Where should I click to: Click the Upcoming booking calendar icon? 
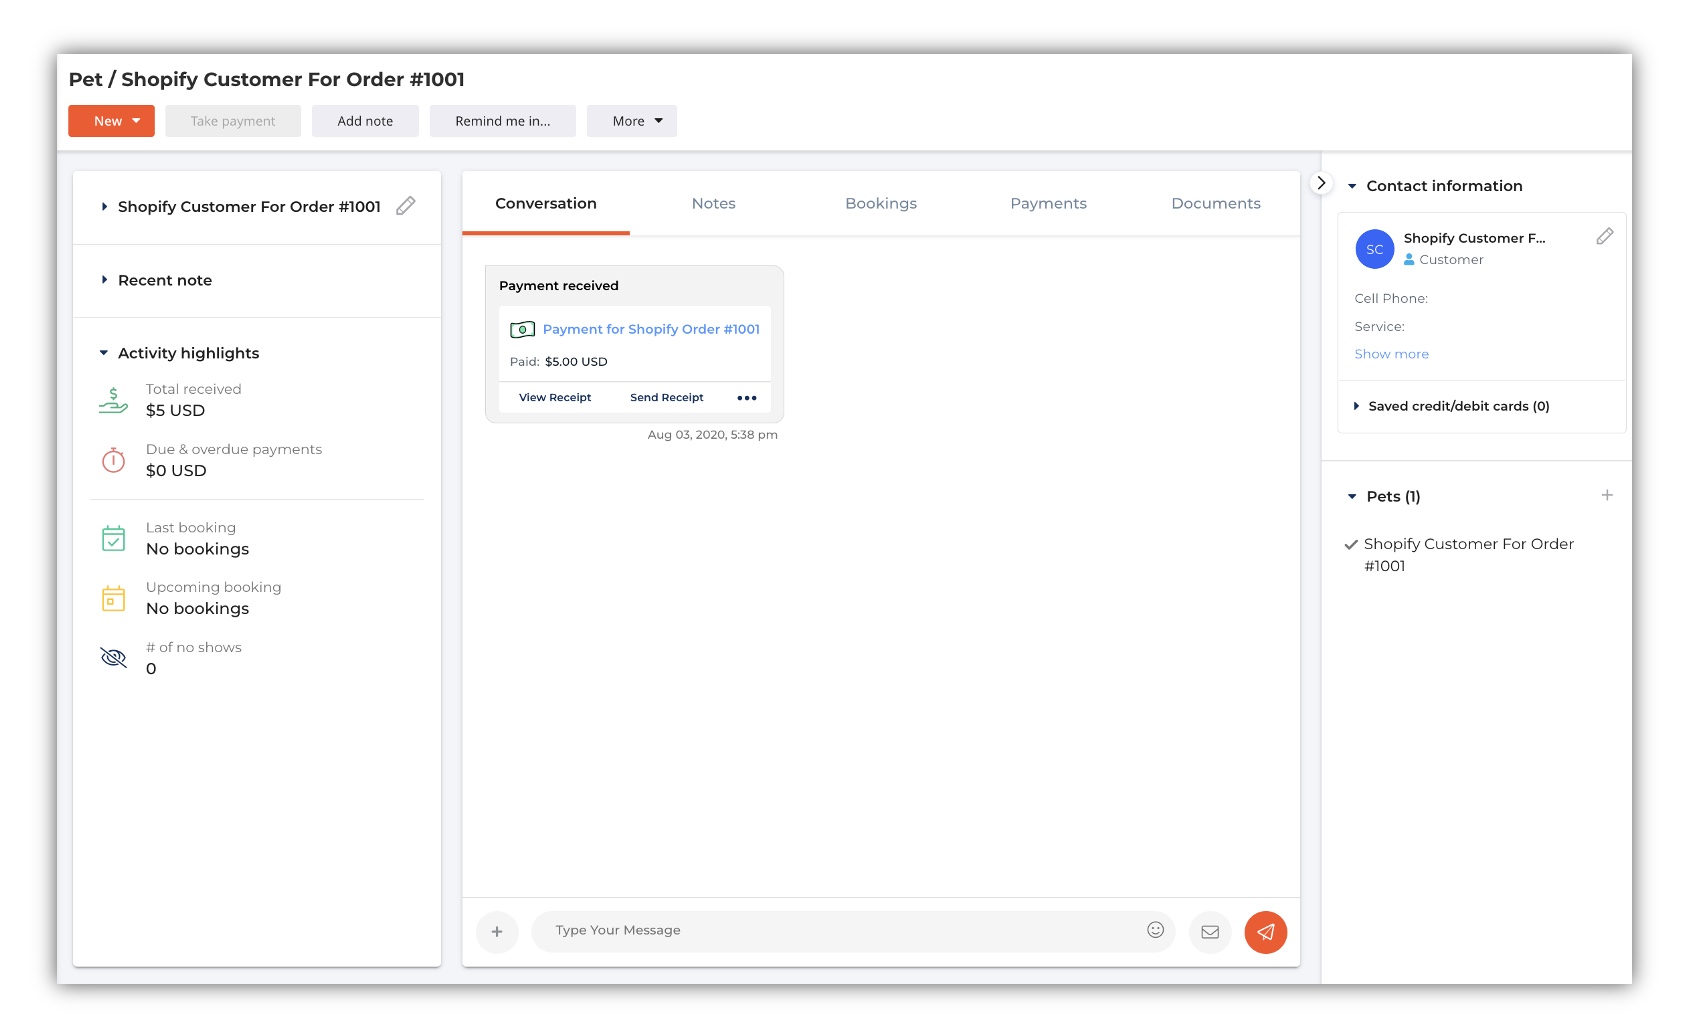pyautogui.click(x=114, y=598)
